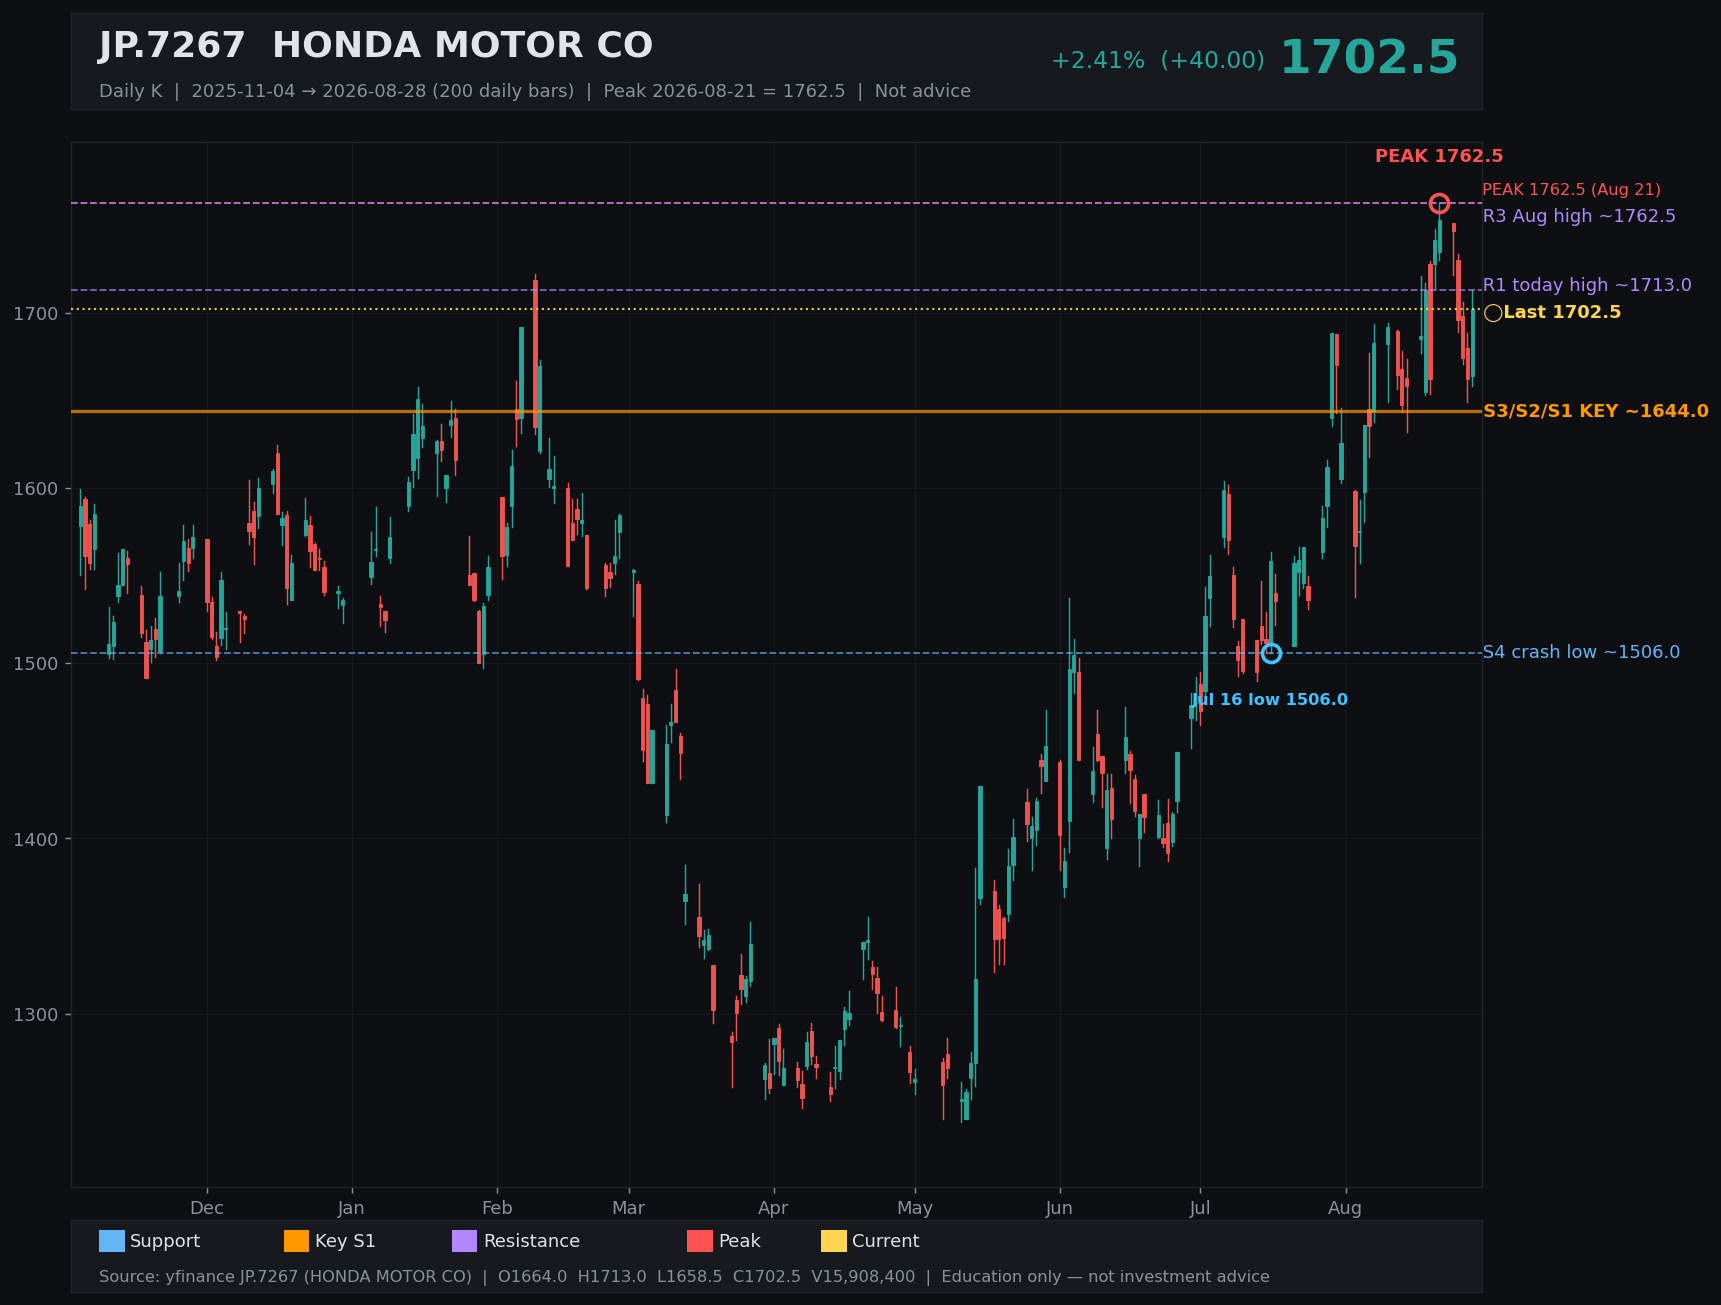Select the blue Jul 16 low circle marker

click(x=1271, y=653)
